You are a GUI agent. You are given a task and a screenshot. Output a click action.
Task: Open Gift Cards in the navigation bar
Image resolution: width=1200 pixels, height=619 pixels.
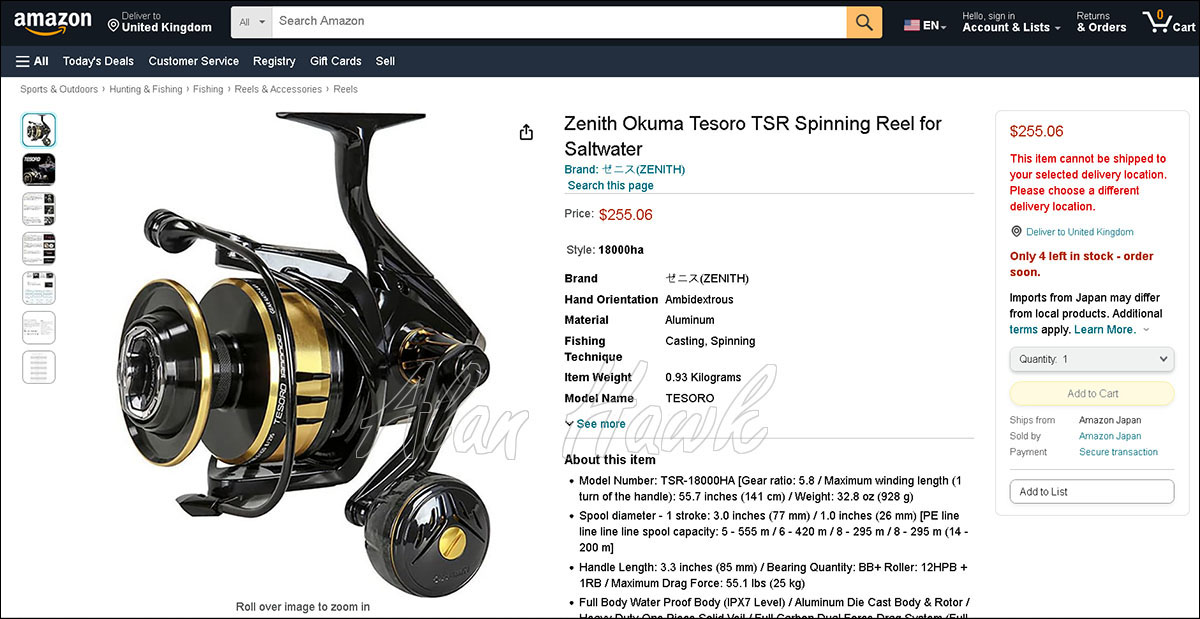[x=335, y=61]
